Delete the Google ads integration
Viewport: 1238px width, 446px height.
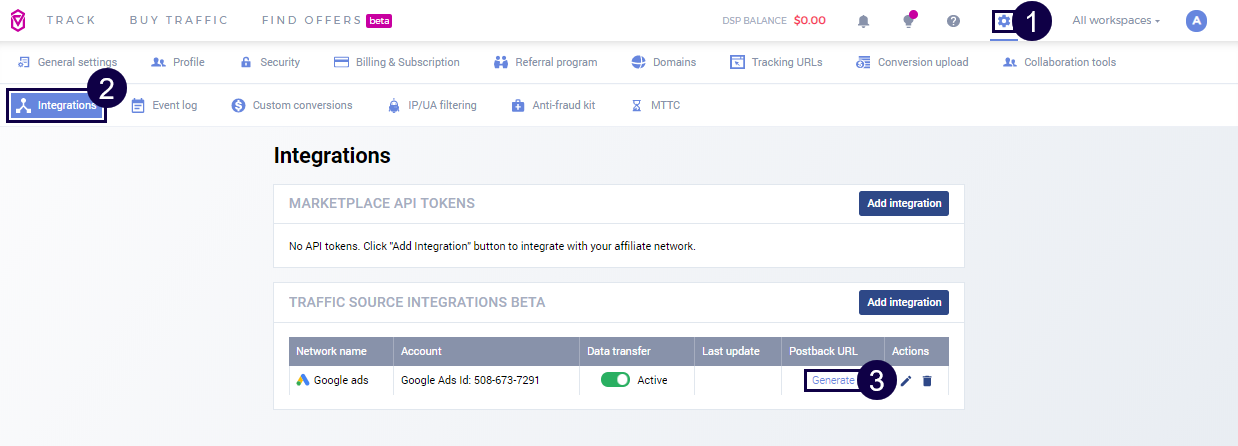tap(927, 380)
